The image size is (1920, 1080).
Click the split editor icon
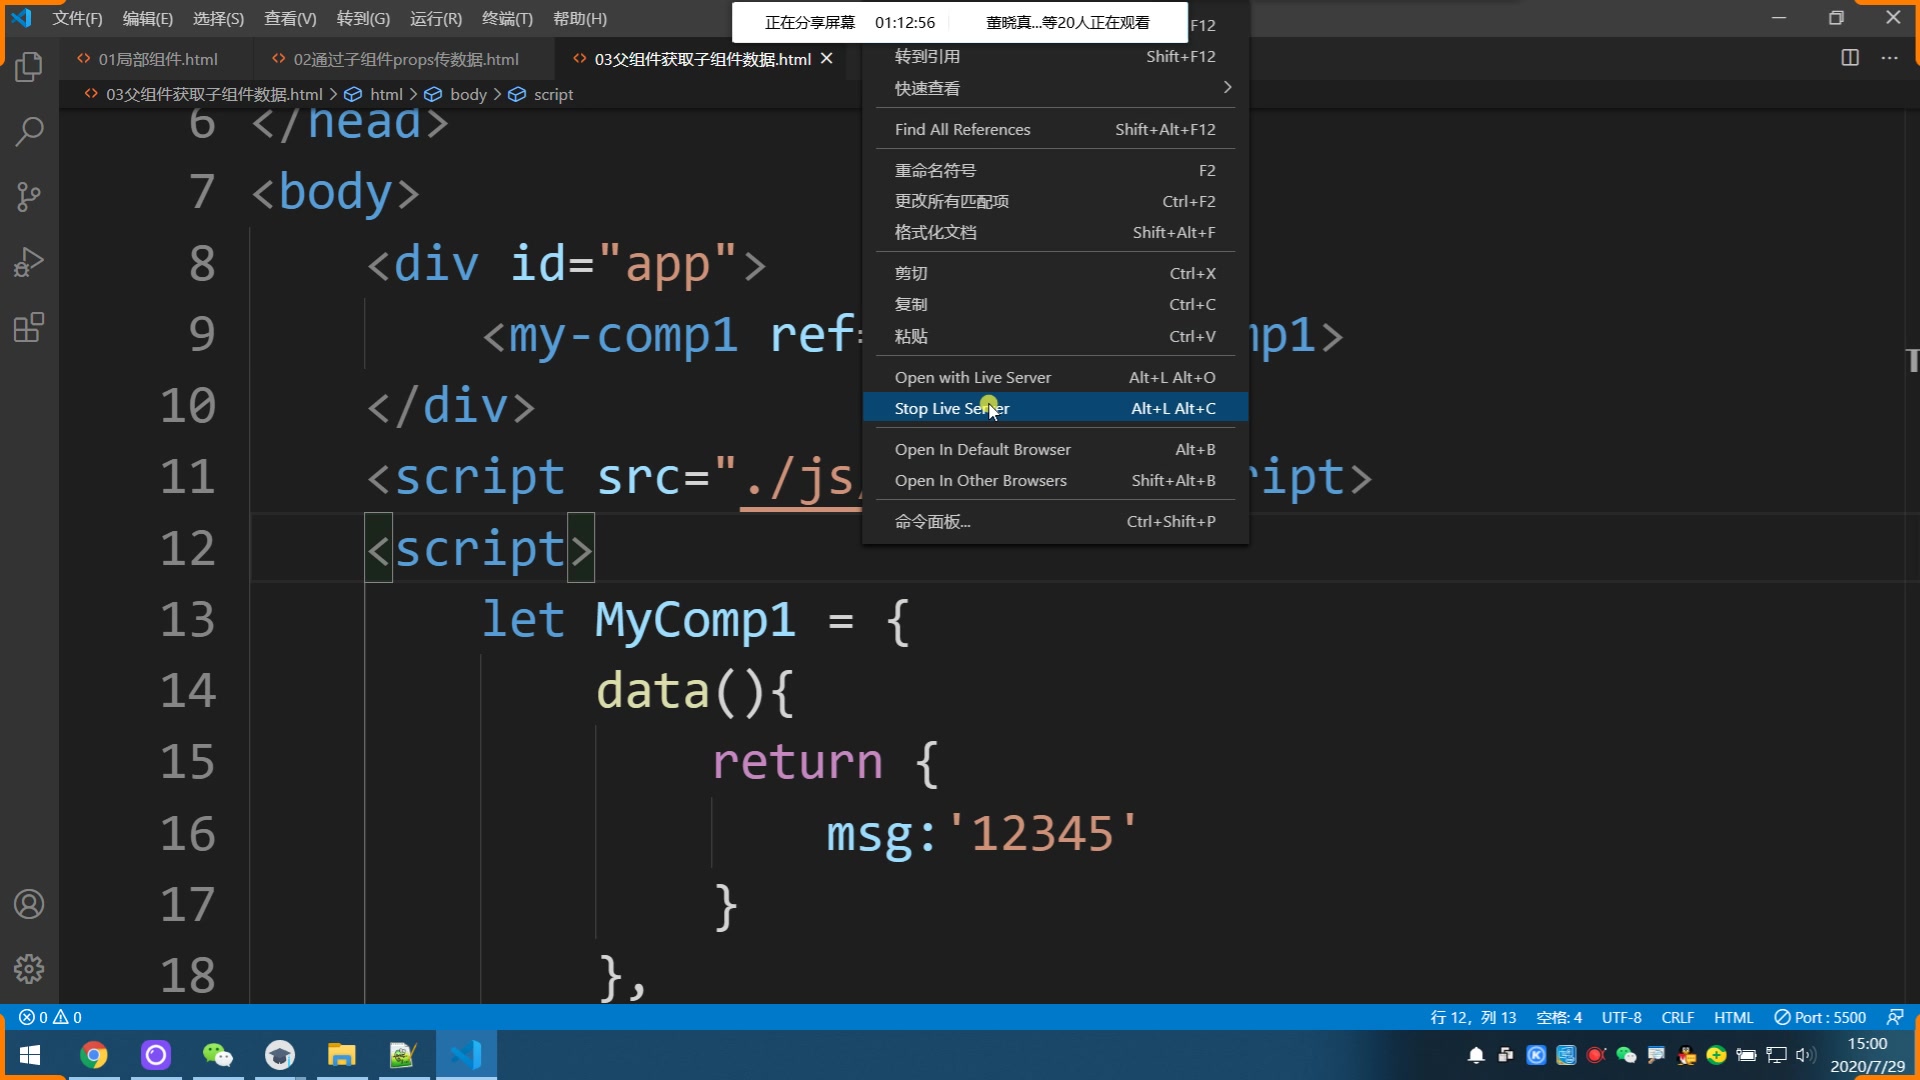click(1850, 58)
